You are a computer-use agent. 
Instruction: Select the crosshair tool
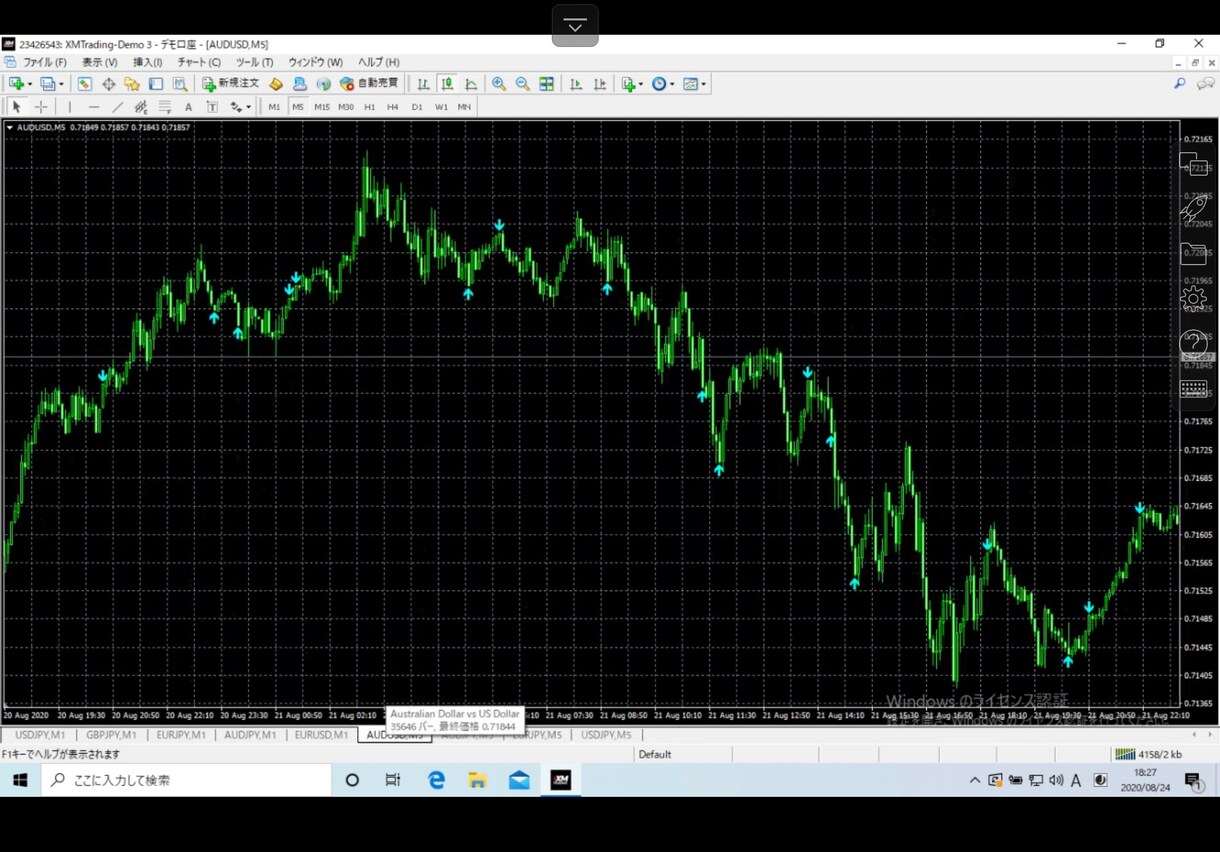41,107
